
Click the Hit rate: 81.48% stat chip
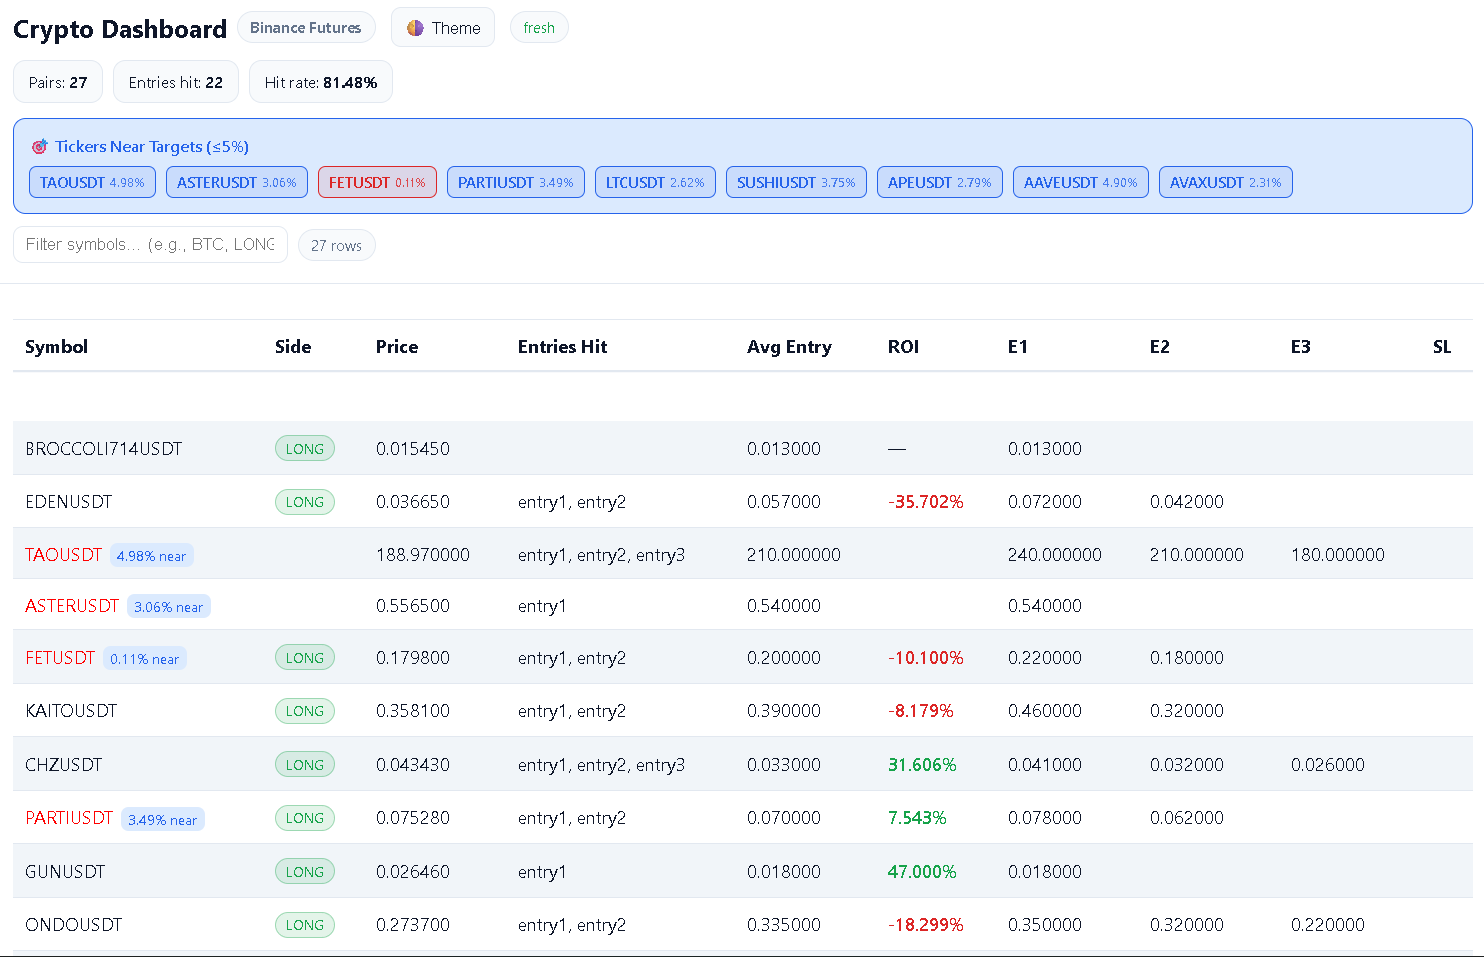click(321, 81)
